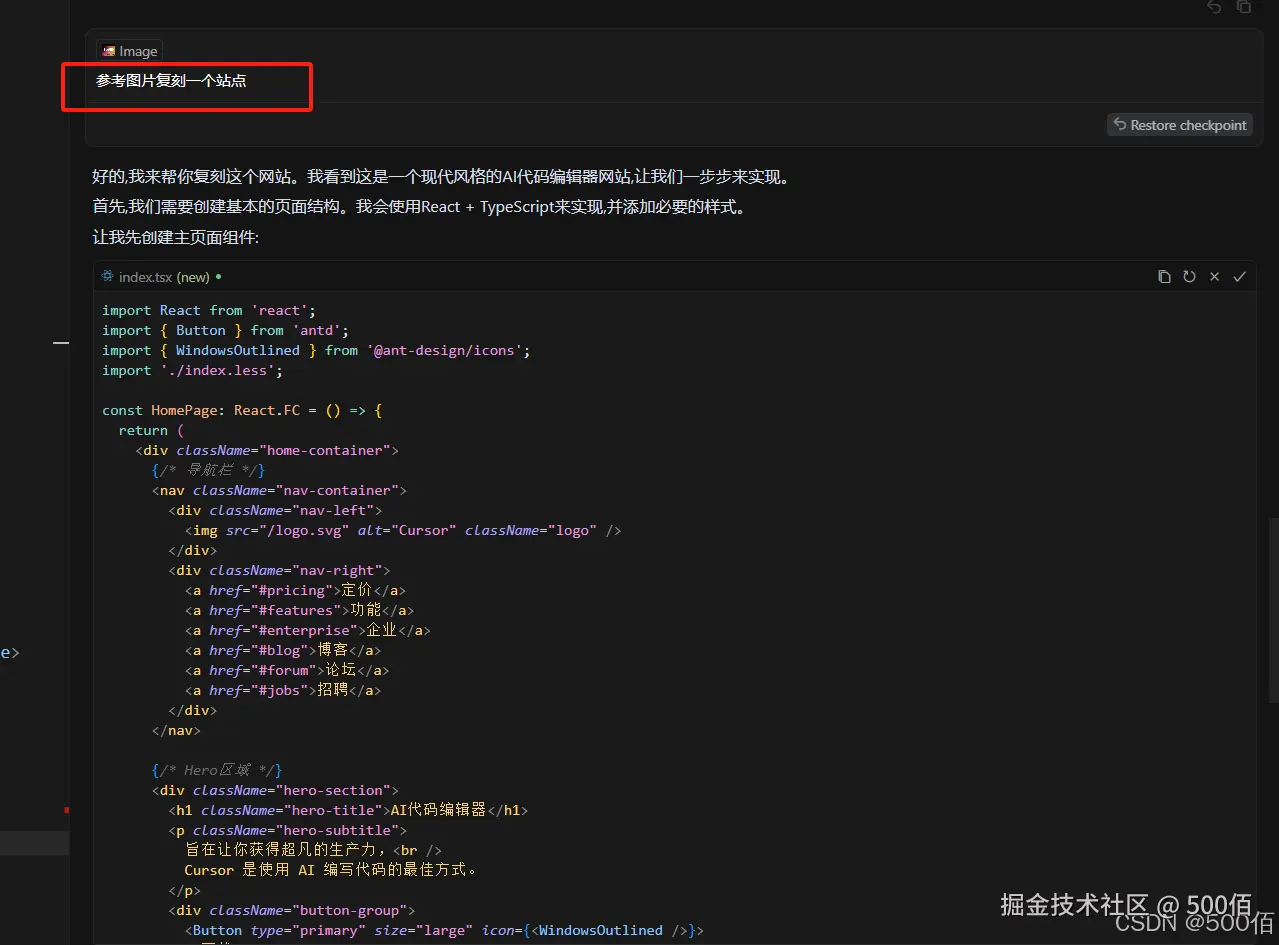
Task: Click the hero-title AI代码编辑器 h1 line
Action: [348, 810]
